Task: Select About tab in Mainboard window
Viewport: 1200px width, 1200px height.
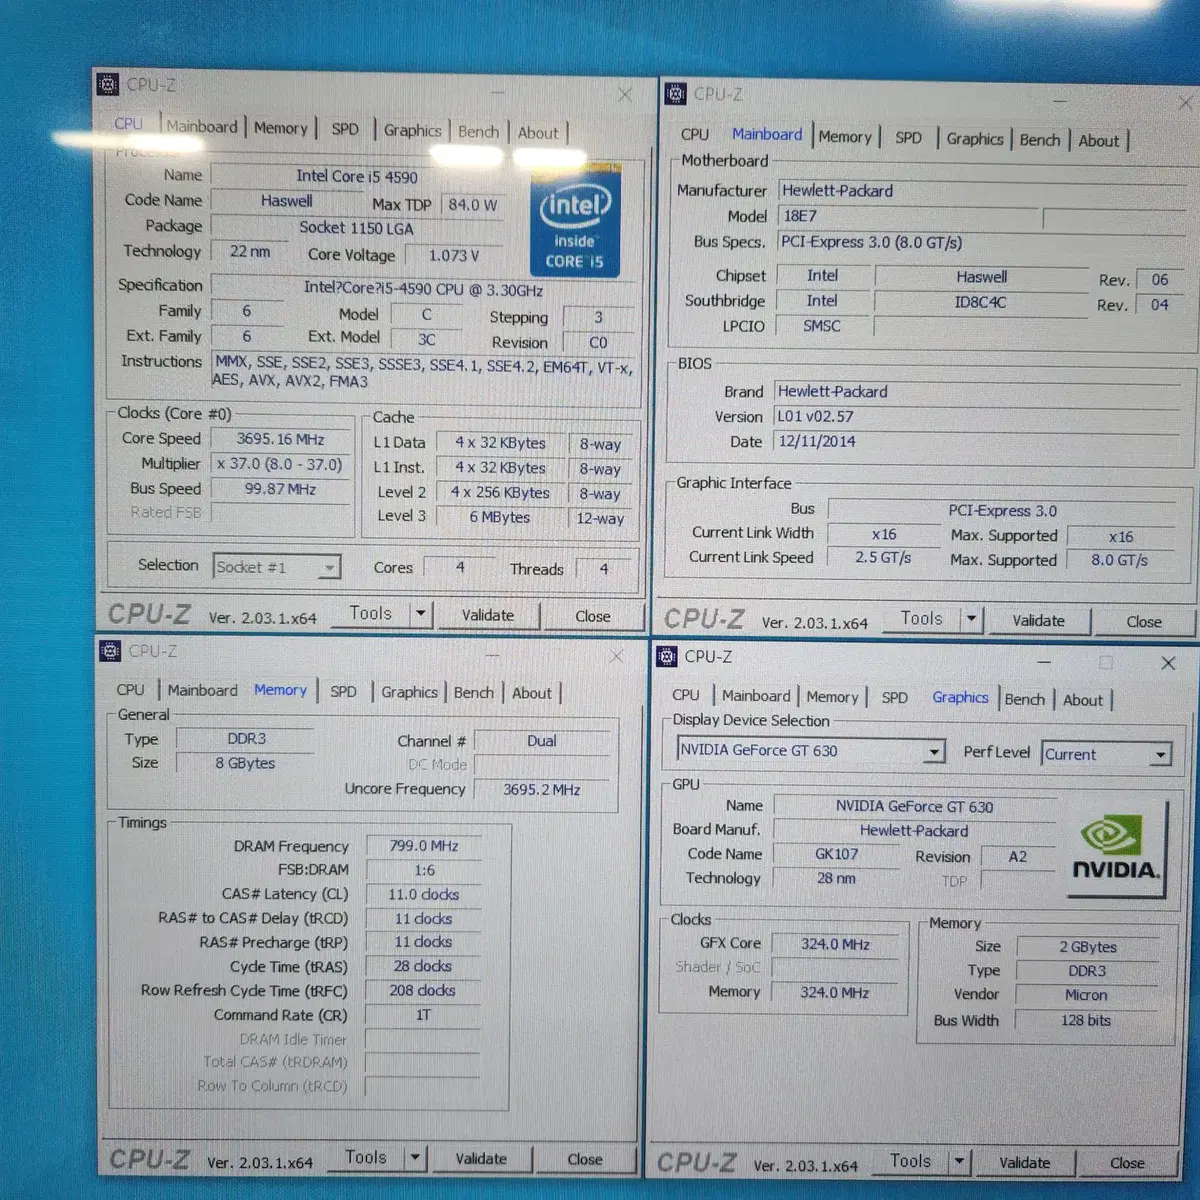Action: click(x=1099, y=141)
